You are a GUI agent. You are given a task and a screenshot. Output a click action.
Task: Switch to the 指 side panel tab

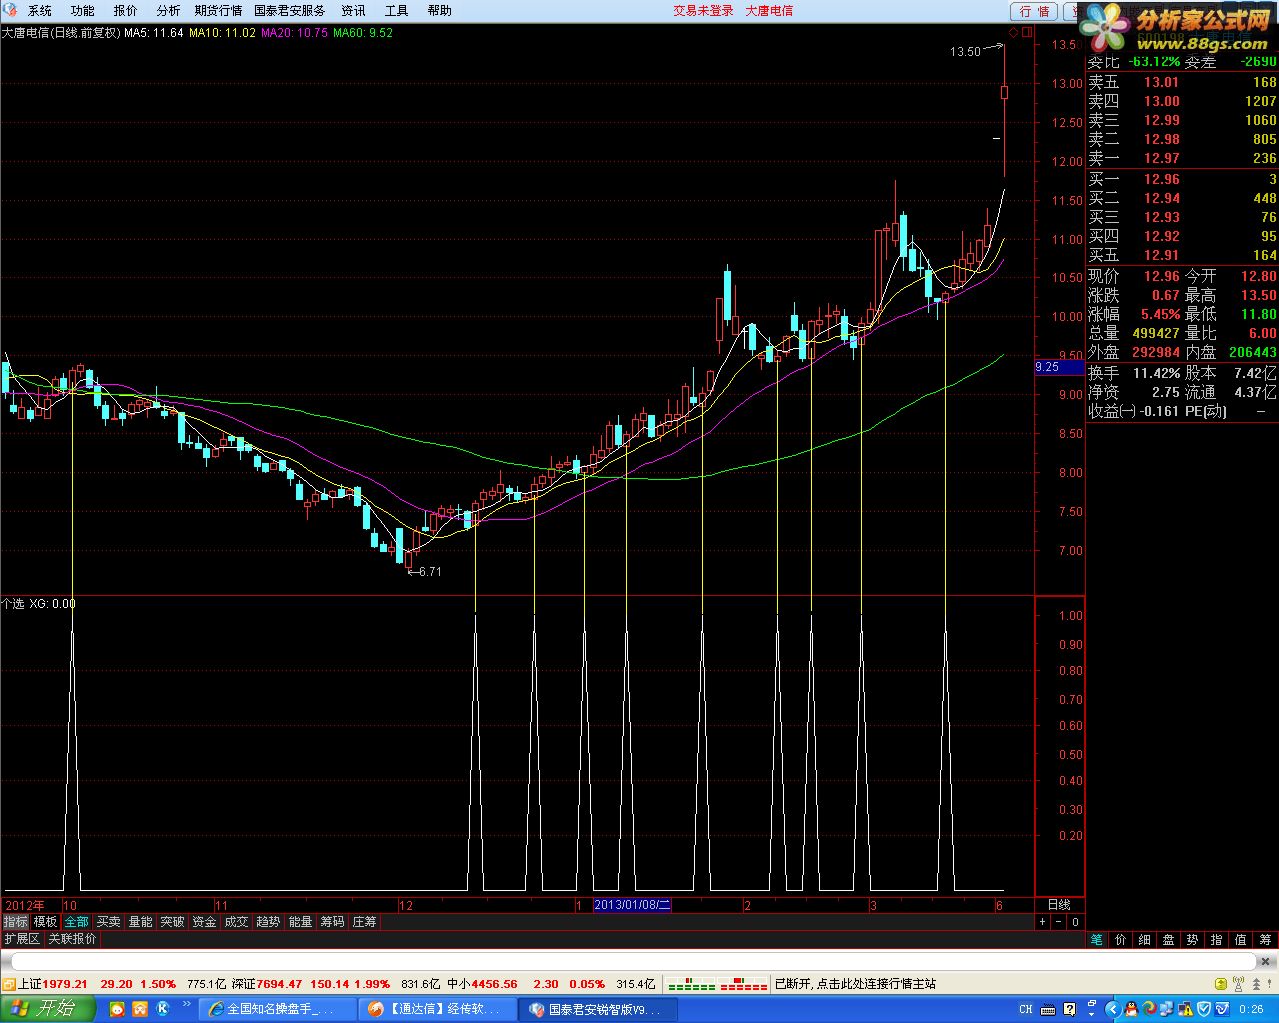click(1217, 940)
